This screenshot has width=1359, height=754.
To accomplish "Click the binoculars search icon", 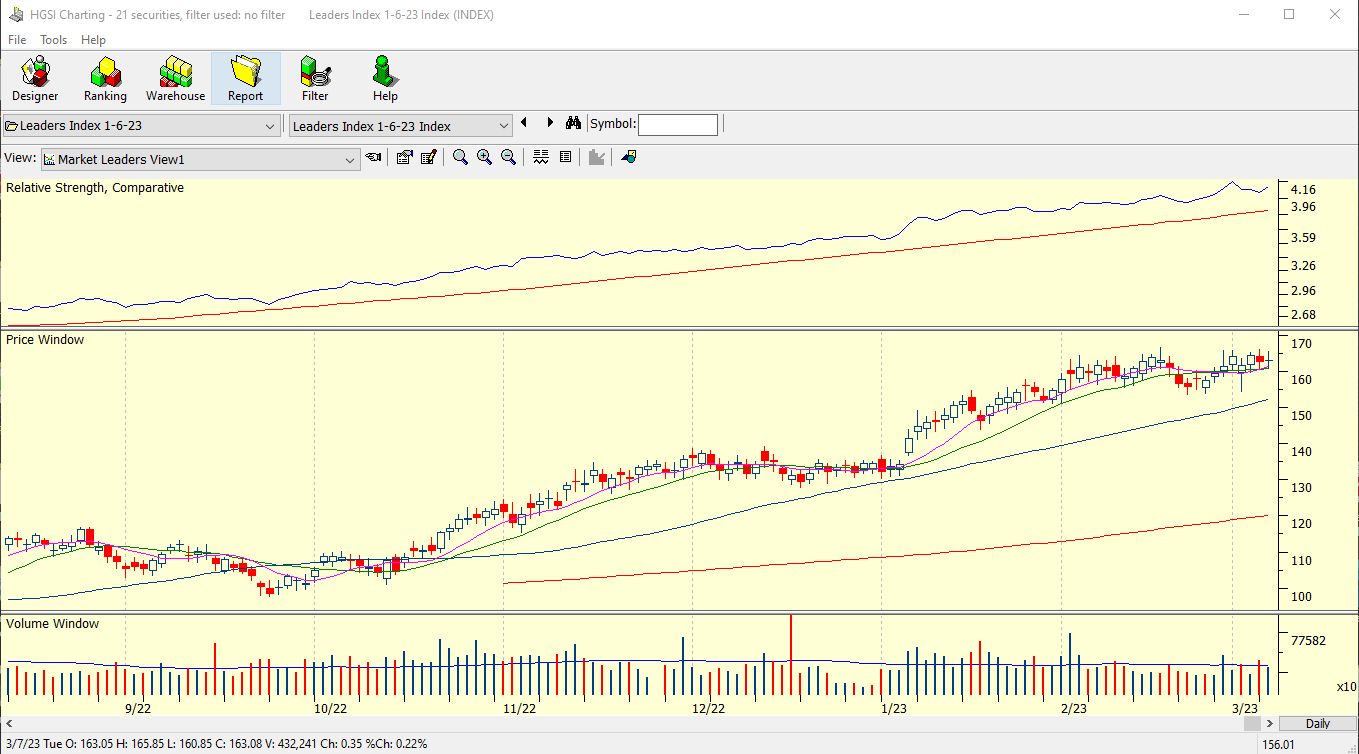I will click(x=573, y=123).
